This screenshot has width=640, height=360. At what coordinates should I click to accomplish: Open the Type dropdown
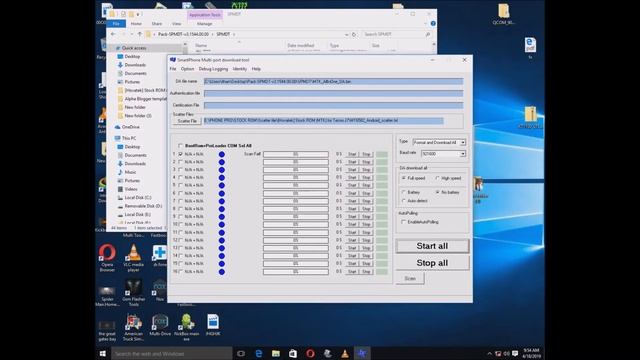[x=463, y=142]
